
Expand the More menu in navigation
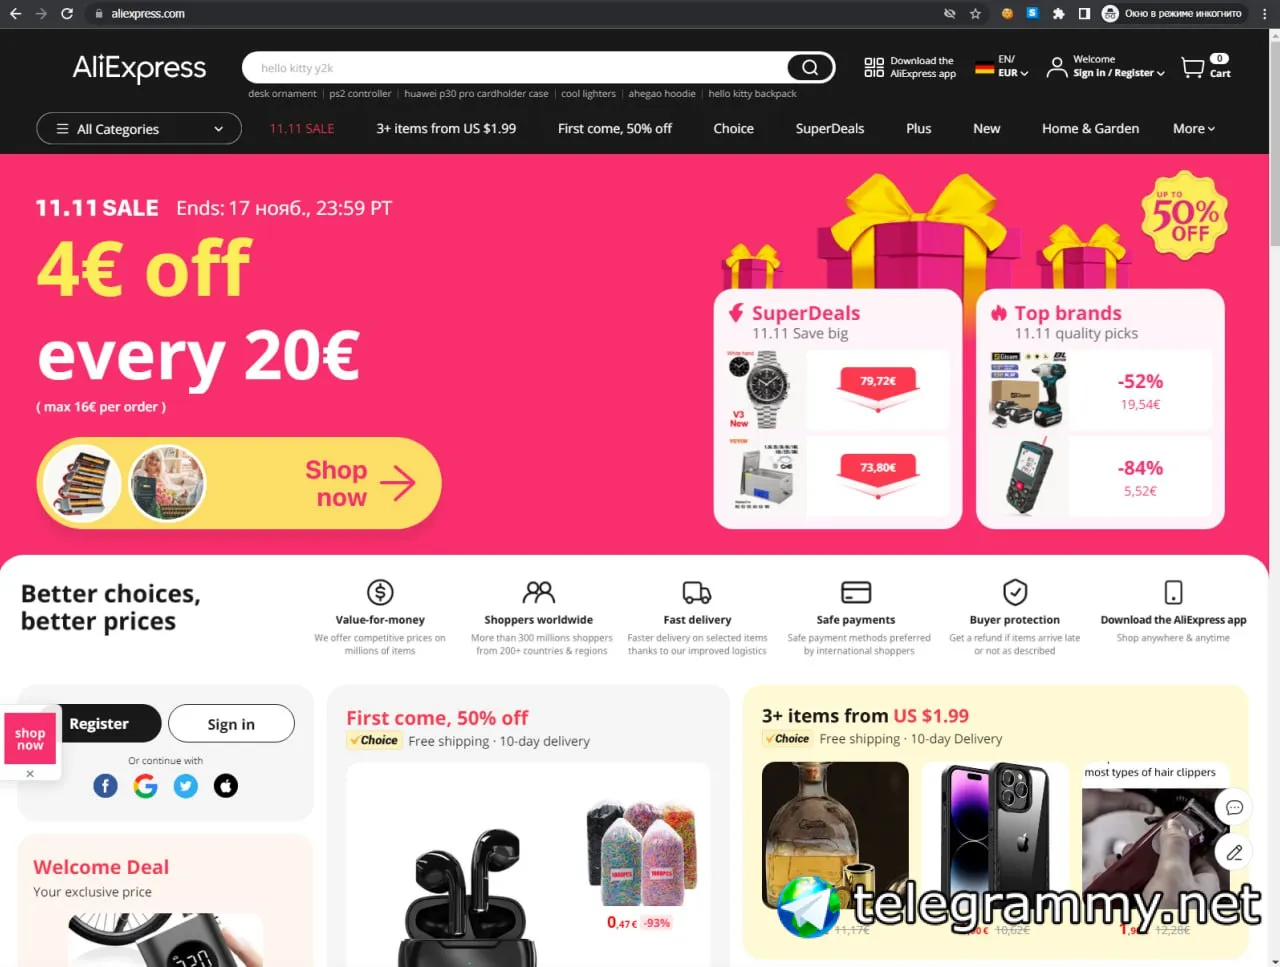[x=1194, y=129]
